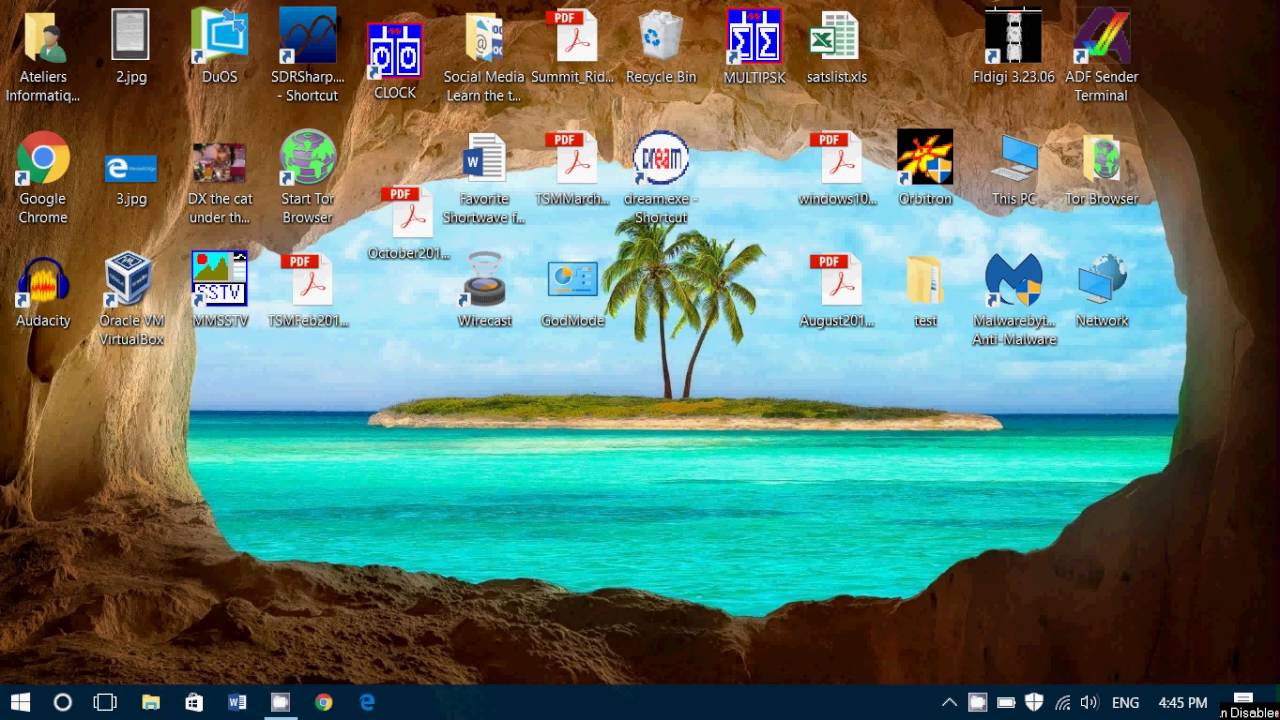The width and height of the screenshot is (1280, 720).
Task: Open the Malwarebytes Anti-Malware shortcut
Action: tap(1014, 280)
